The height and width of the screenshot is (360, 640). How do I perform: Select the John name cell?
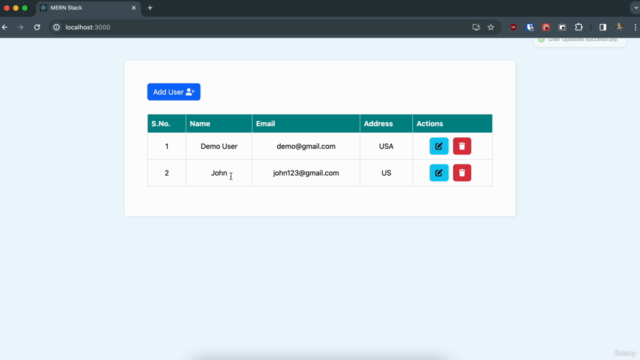(219, 173)
